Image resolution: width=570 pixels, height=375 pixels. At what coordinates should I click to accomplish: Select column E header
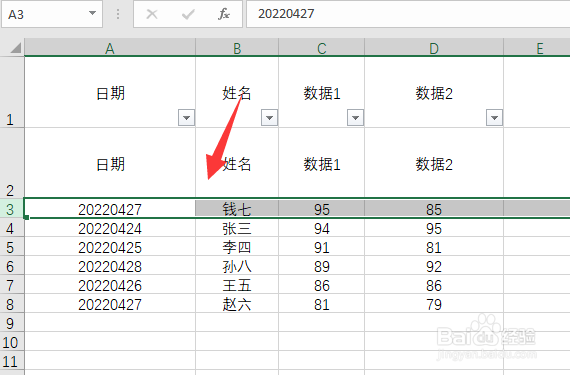pos(537,48)
